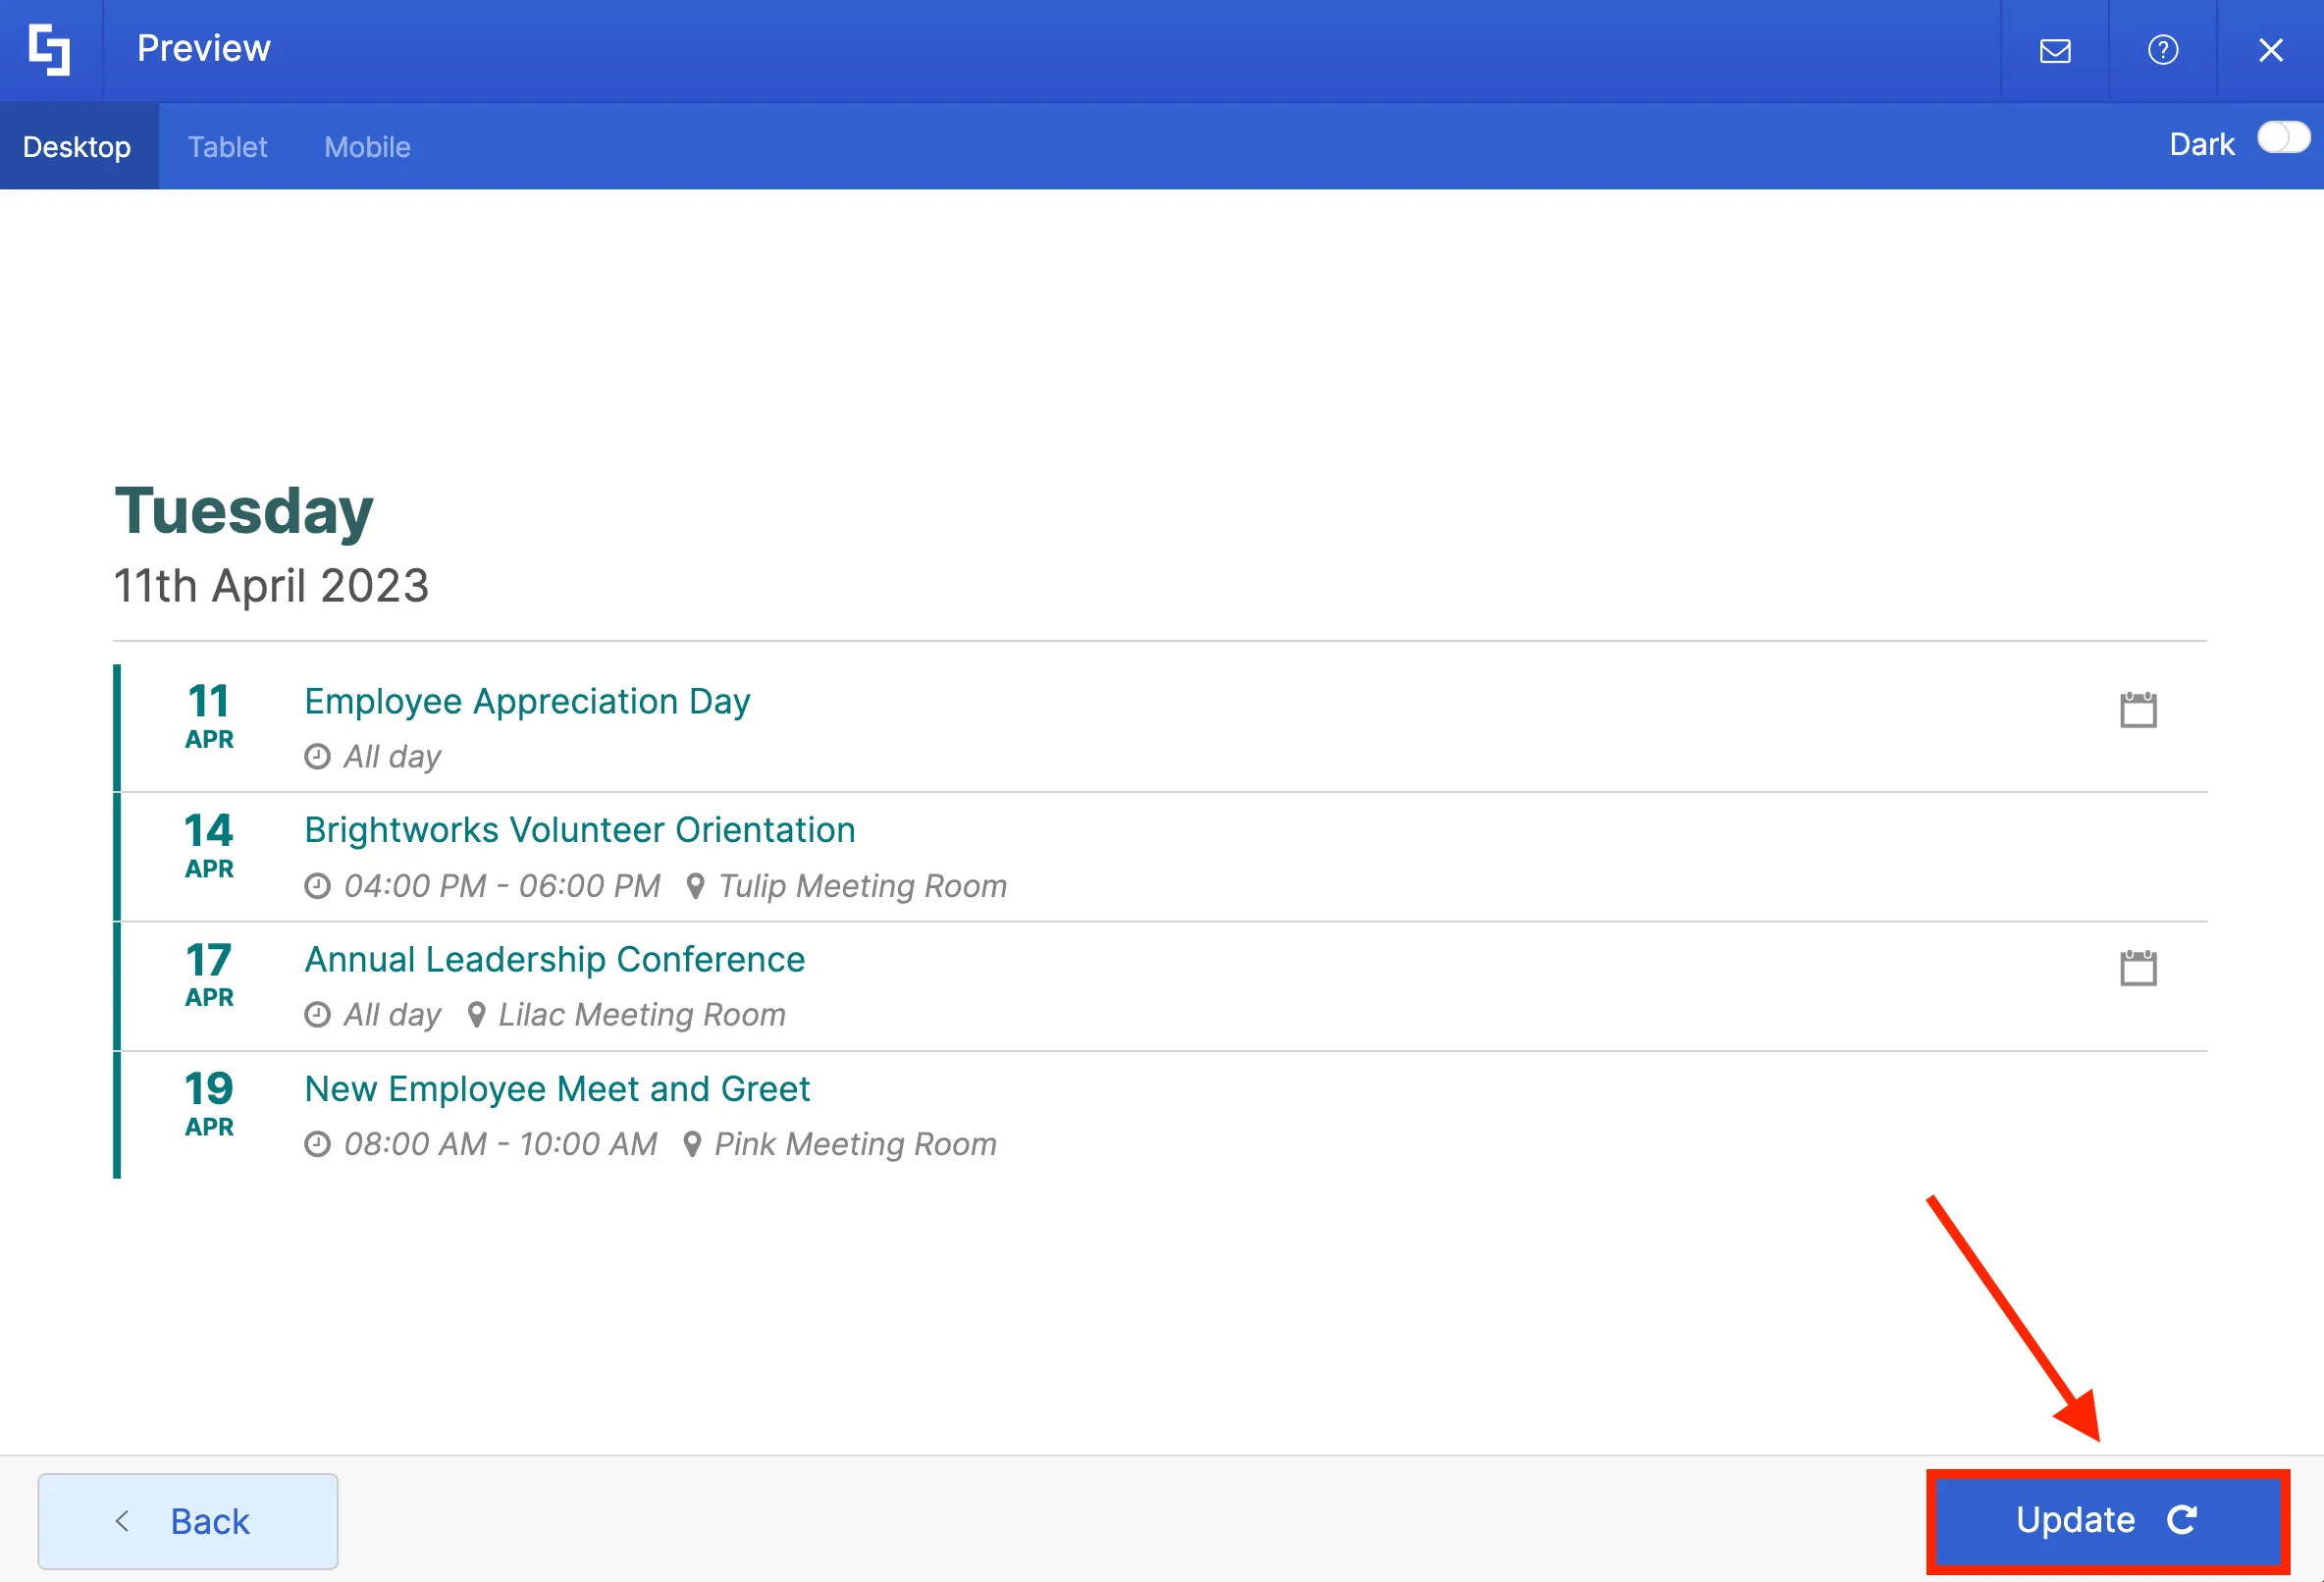Click the location pin icon before Tulip Meeting Room
Screen dimensions: 2324x1582
click(695, 886)
